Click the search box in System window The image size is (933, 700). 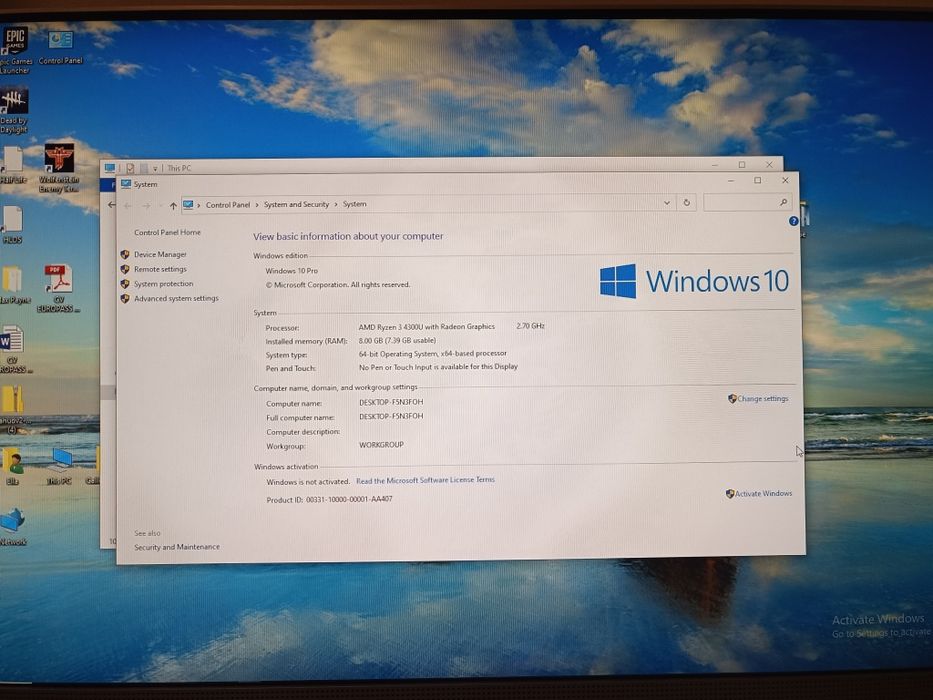click(748, 202)
